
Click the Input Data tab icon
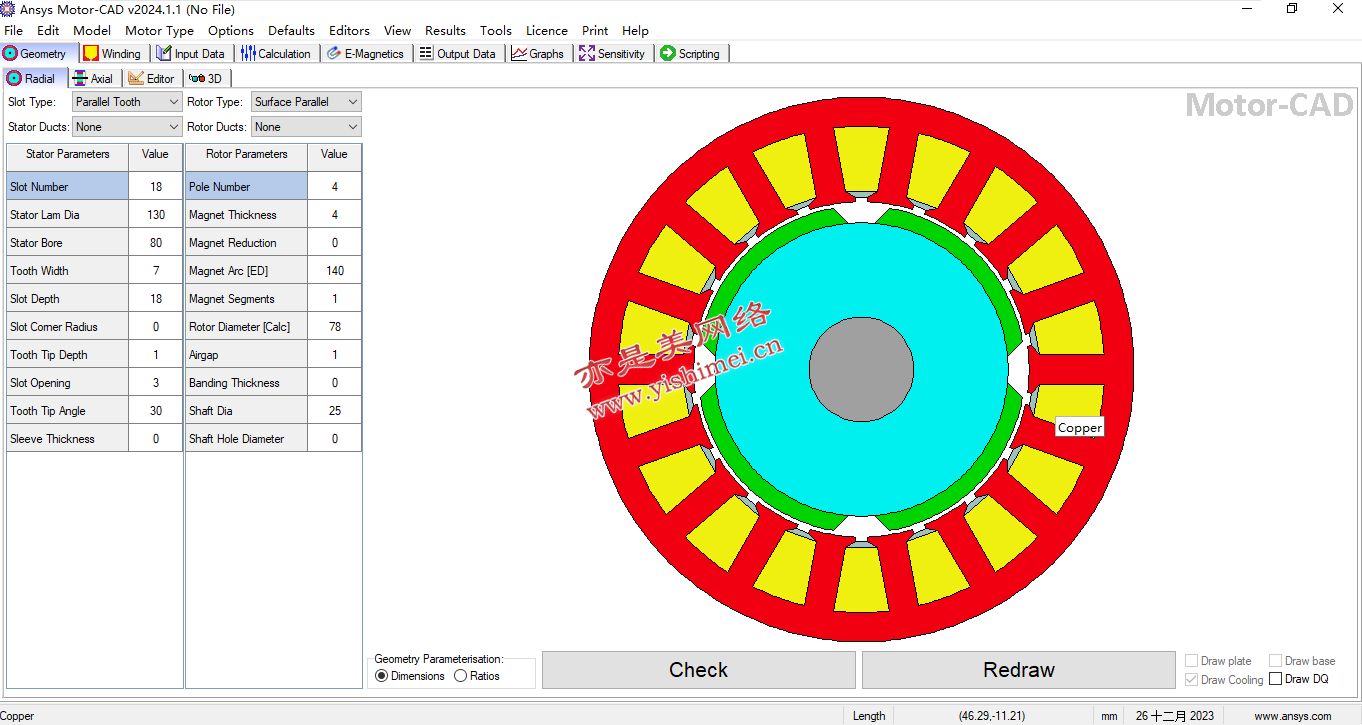tap(164, 53)
